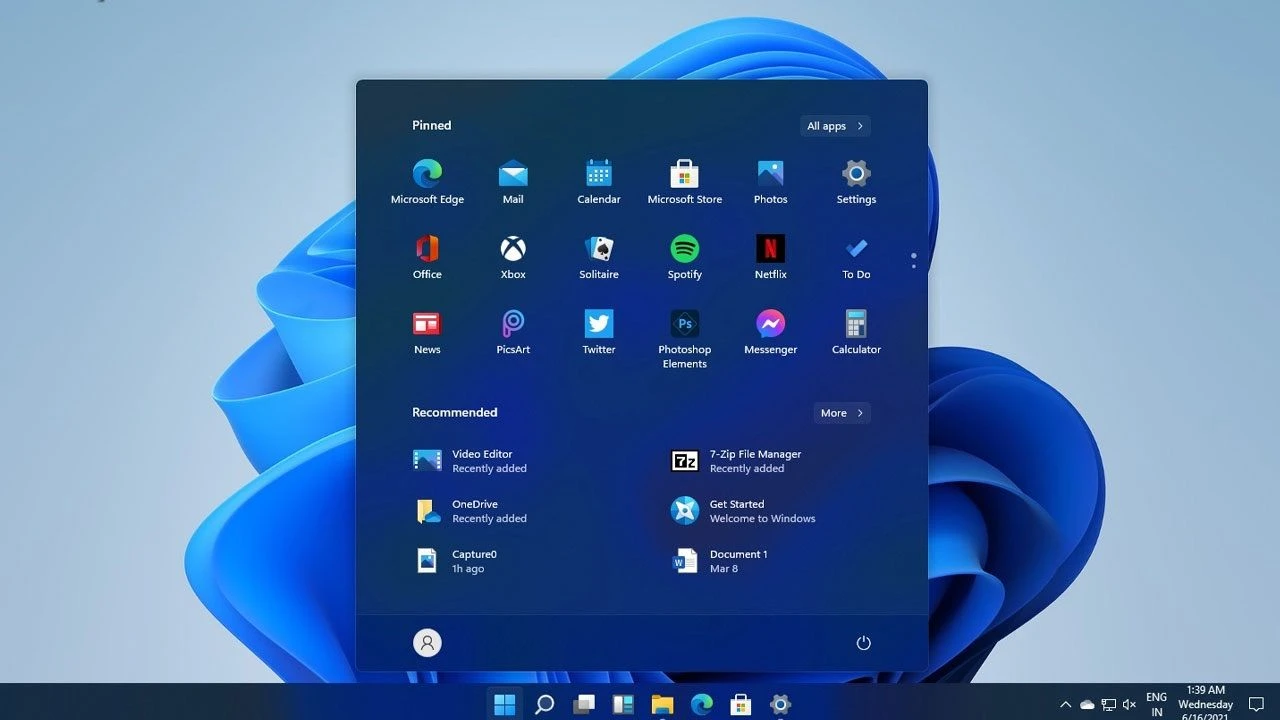
Task: Launch Microsoft To Do
Action: click(x=856, y=249)
